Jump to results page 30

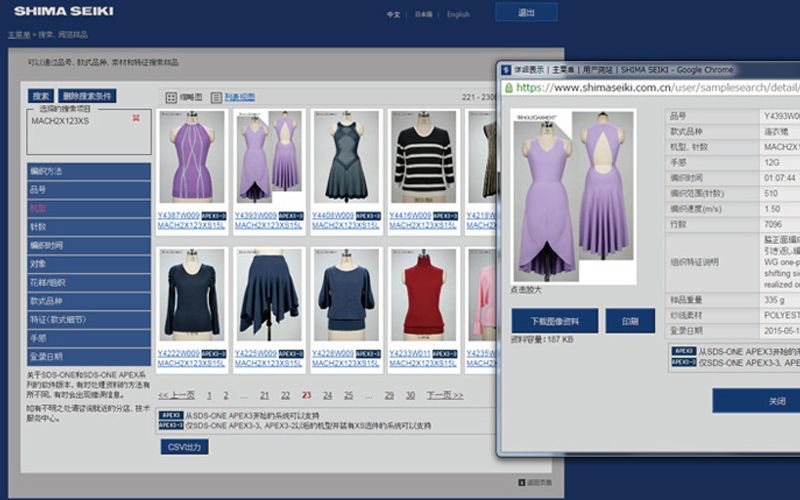(x=410, y=395)
